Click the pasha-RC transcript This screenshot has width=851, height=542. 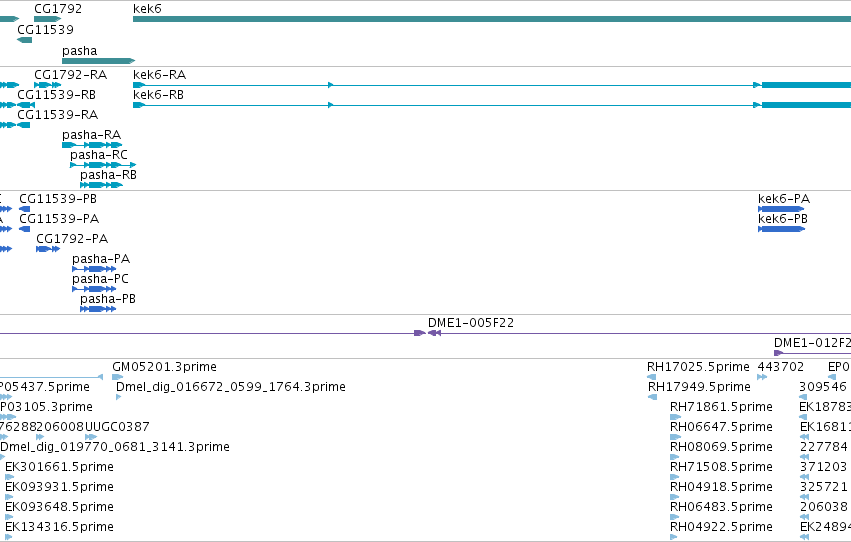pyautogui.click(x=103, y=165)
